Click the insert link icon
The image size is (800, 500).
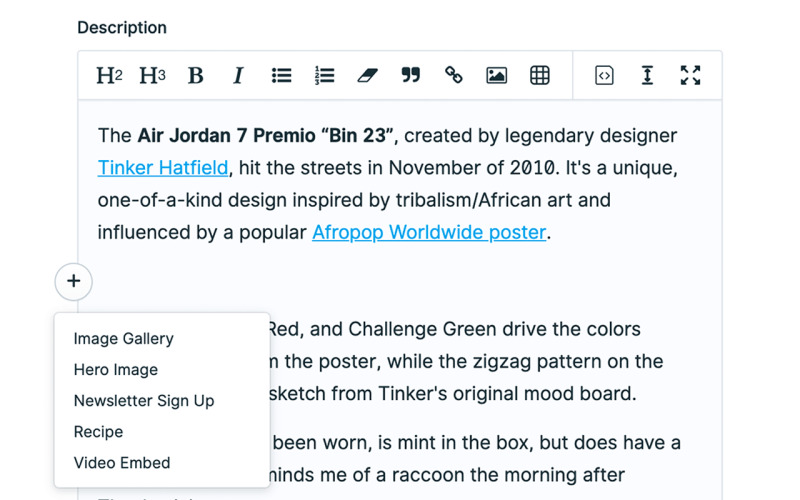point(453,76)
